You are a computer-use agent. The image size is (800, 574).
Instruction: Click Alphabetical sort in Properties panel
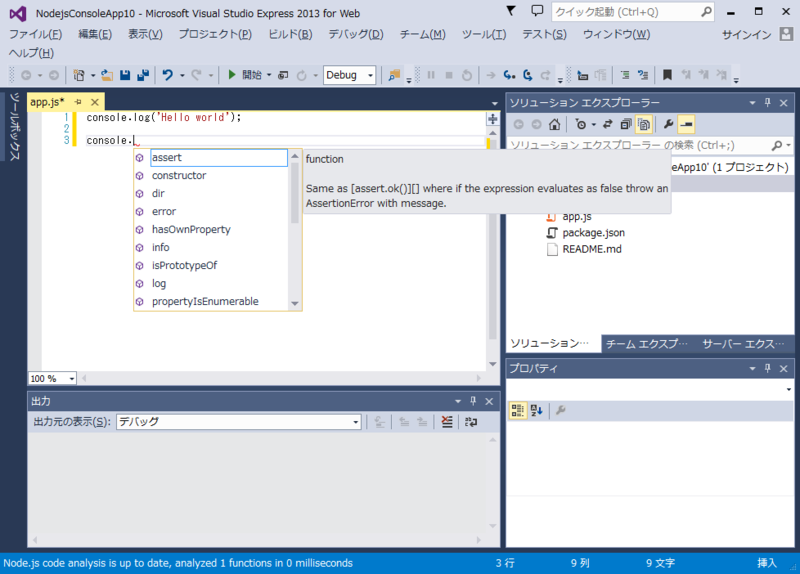[536, 410]
